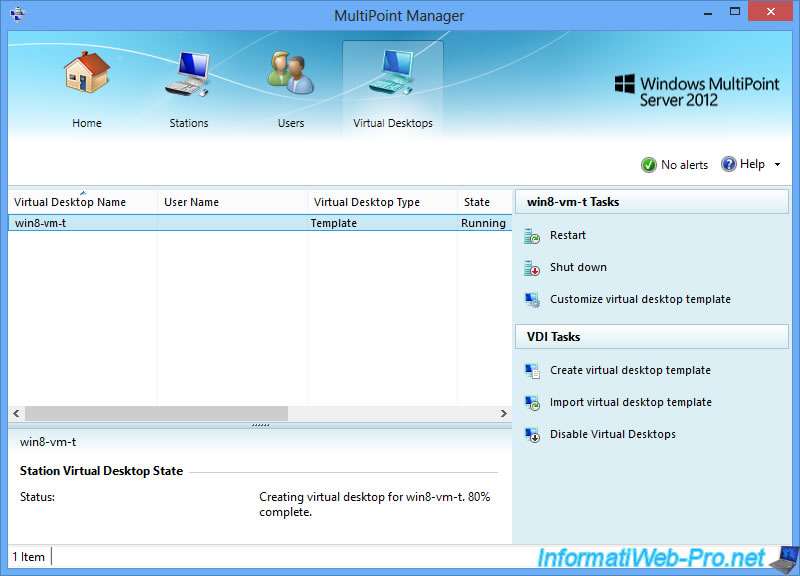800x576 pixels.
Task: Click the Import virtual desktop template icon
Action: tap(532, 403)
